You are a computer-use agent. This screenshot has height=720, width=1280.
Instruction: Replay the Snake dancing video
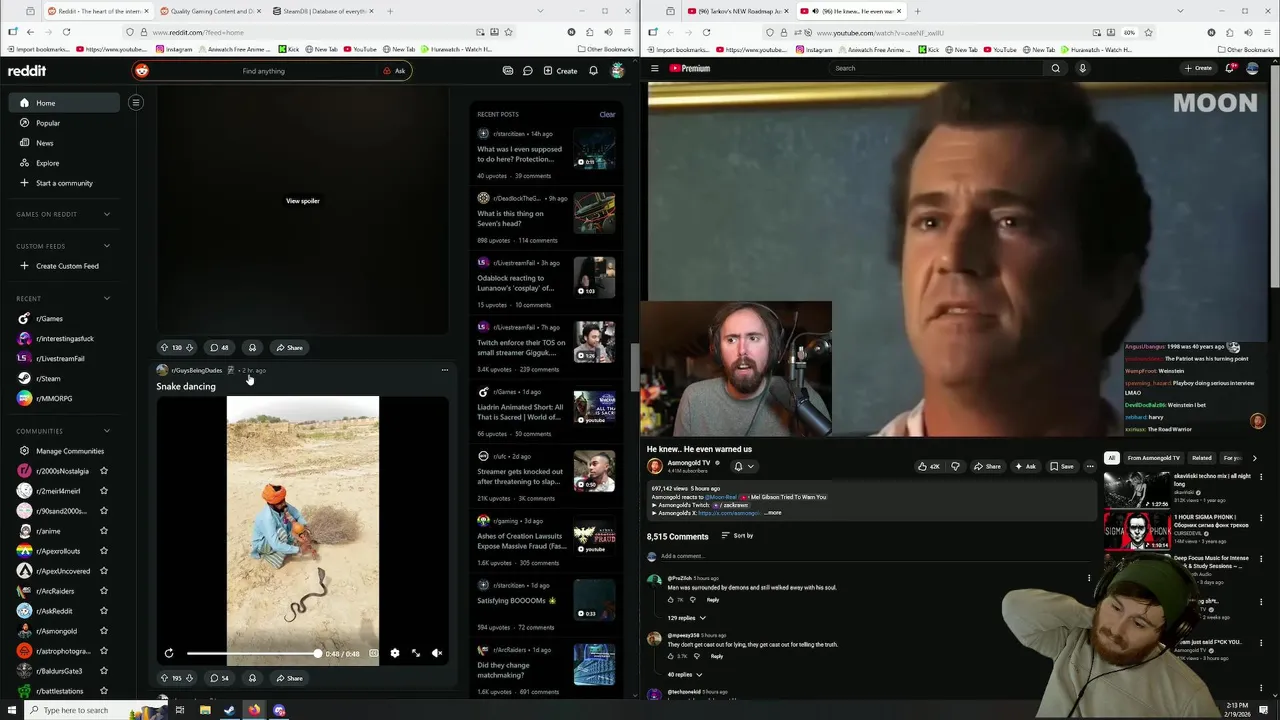(169, 653)
